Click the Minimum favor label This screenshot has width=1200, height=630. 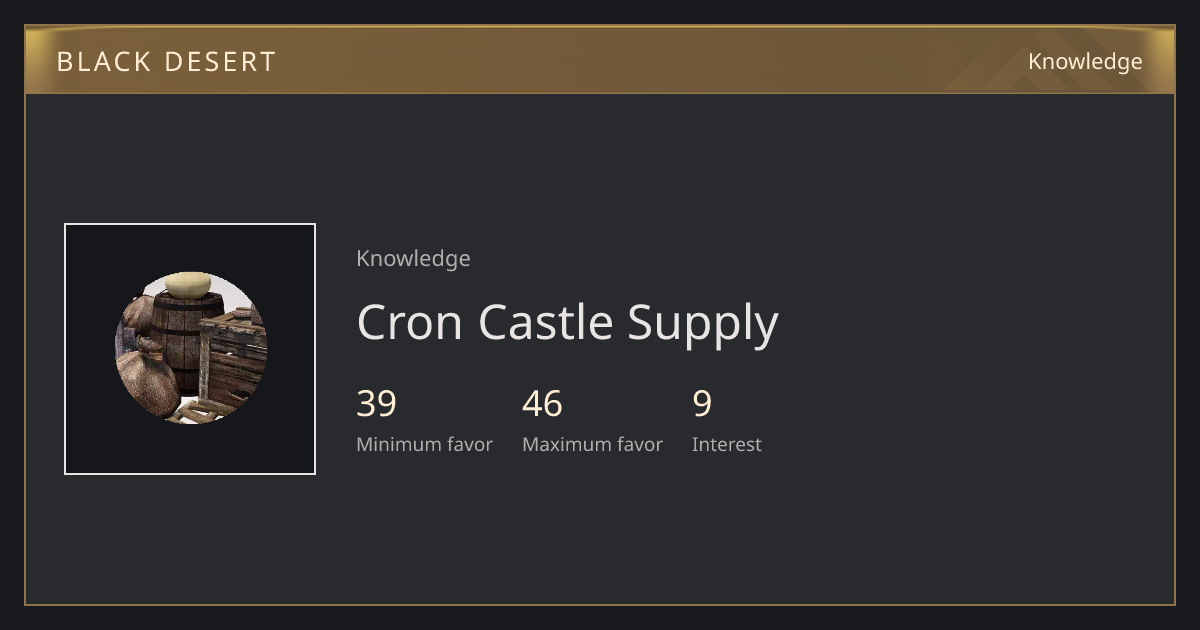[424, 444]
